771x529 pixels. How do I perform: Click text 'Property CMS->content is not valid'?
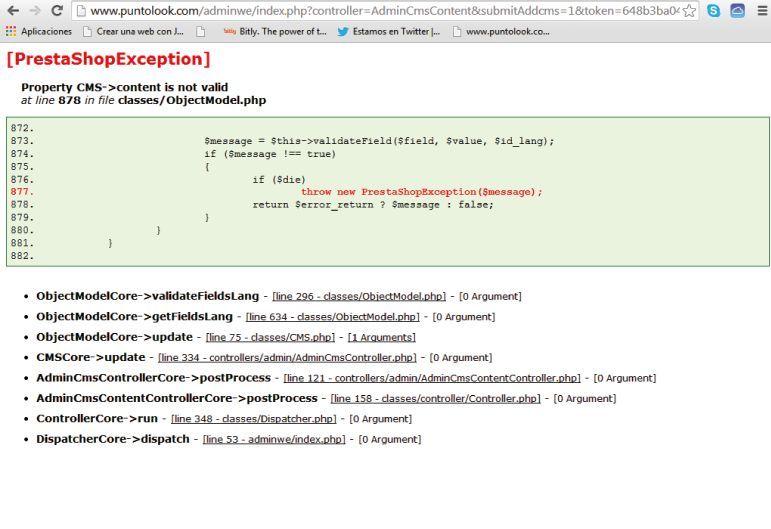point(124,88)
